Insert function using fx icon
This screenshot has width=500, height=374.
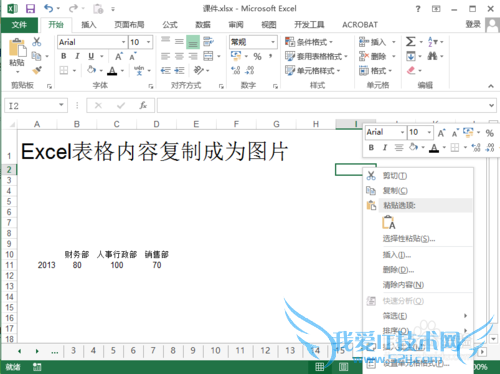(x=143, y=106)
